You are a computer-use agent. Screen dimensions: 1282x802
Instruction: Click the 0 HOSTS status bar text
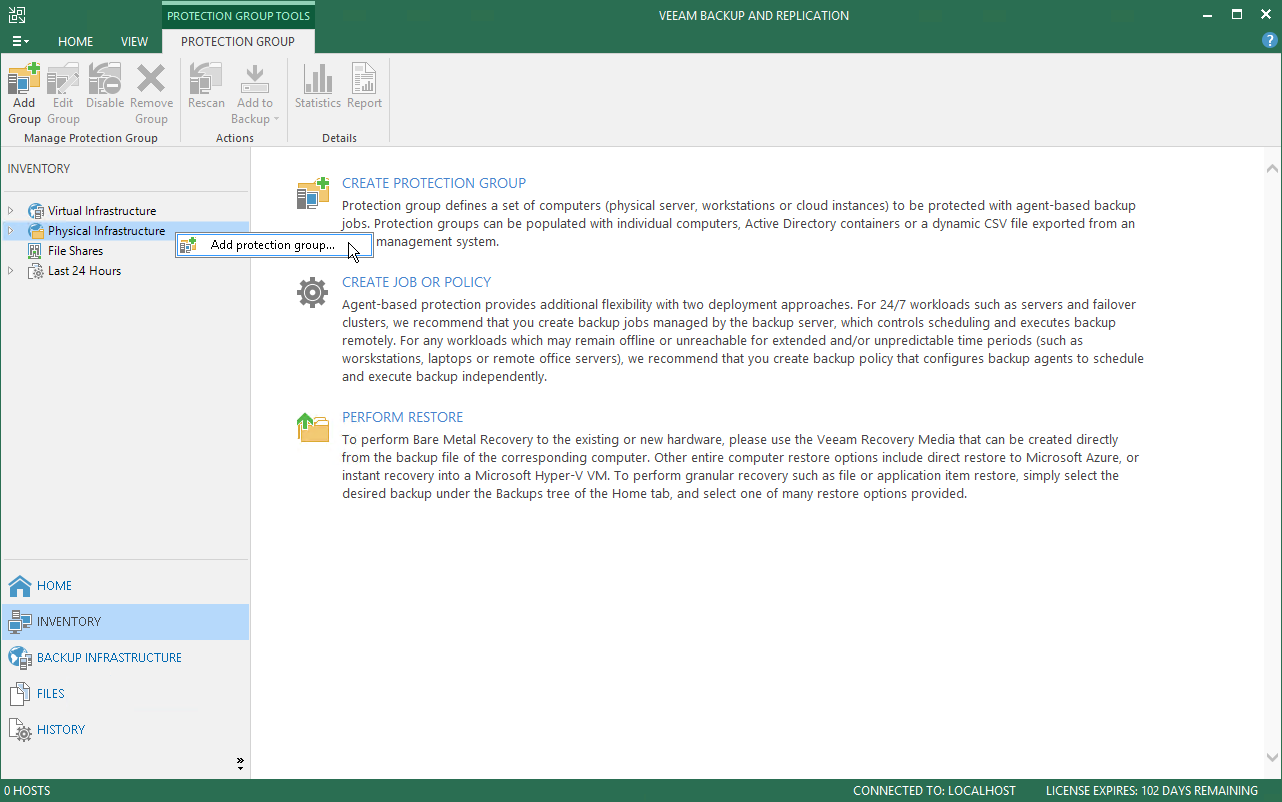click(x=27, y=791)
